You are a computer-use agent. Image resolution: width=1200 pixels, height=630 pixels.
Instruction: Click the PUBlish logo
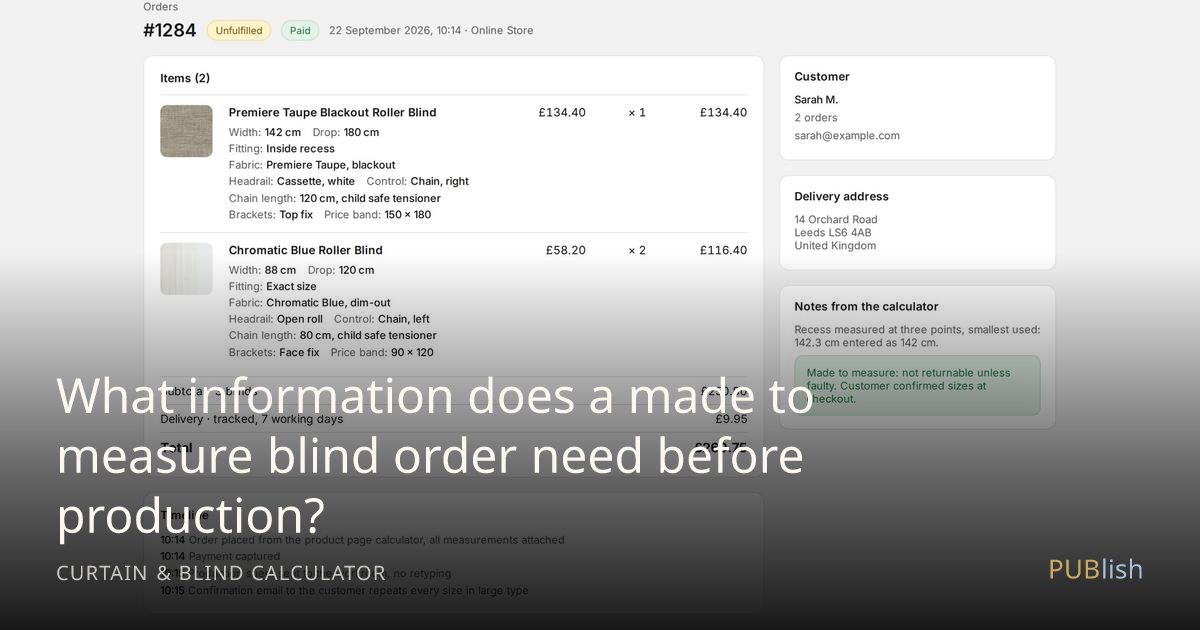(x=1095, y=569)
